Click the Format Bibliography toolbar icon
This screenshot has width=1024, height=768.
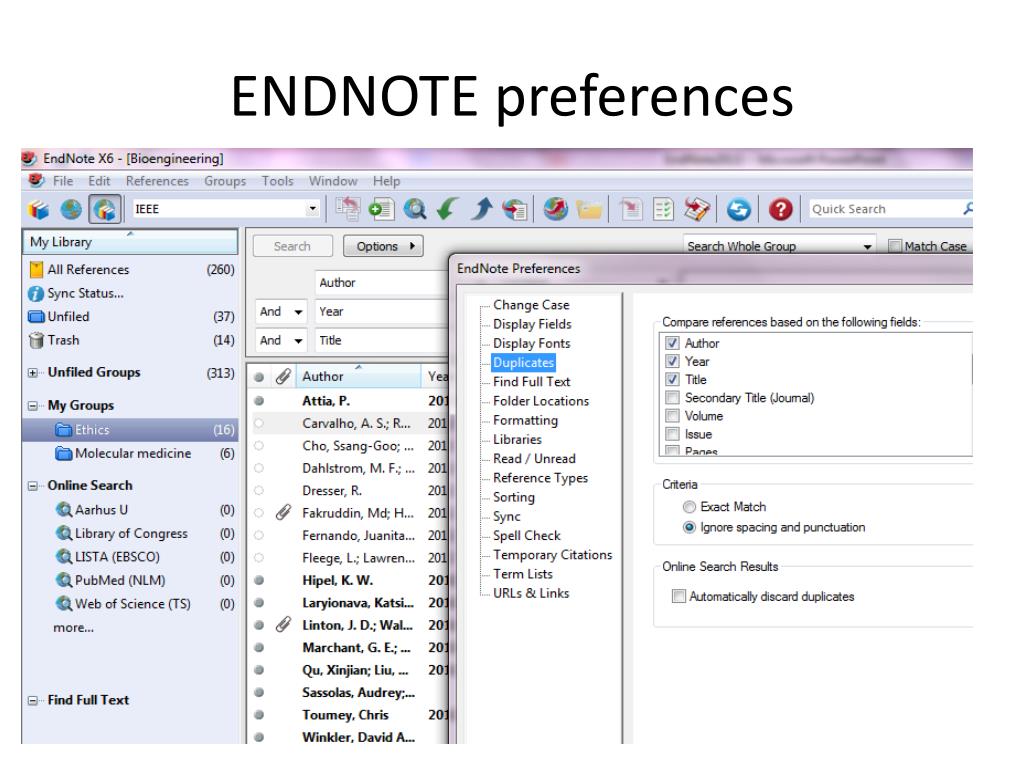pos(664,209)
